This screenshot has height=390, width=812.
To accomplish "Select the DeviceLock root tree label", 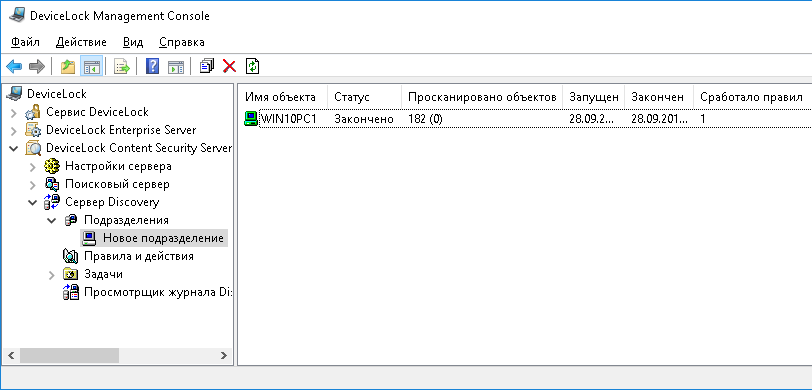I will (57, 94).
